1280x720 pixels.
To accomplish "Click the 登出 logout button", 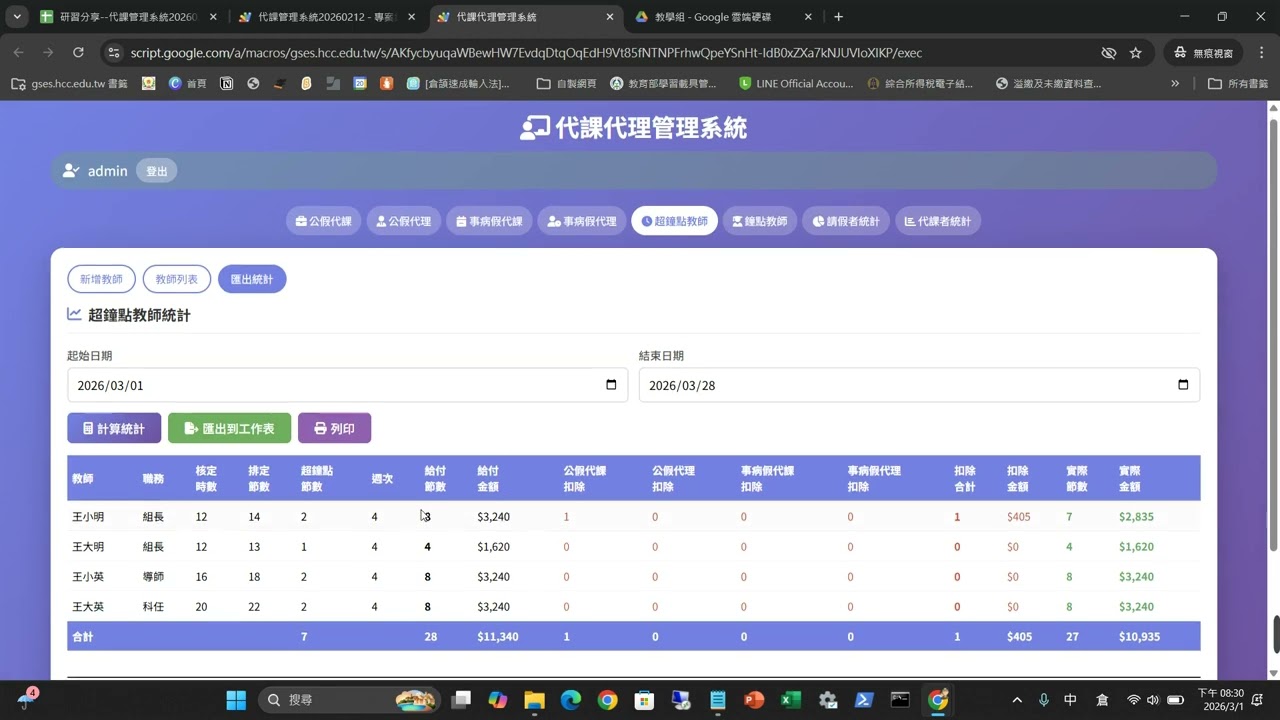I will pyautogui.click(x=157, y=171).
